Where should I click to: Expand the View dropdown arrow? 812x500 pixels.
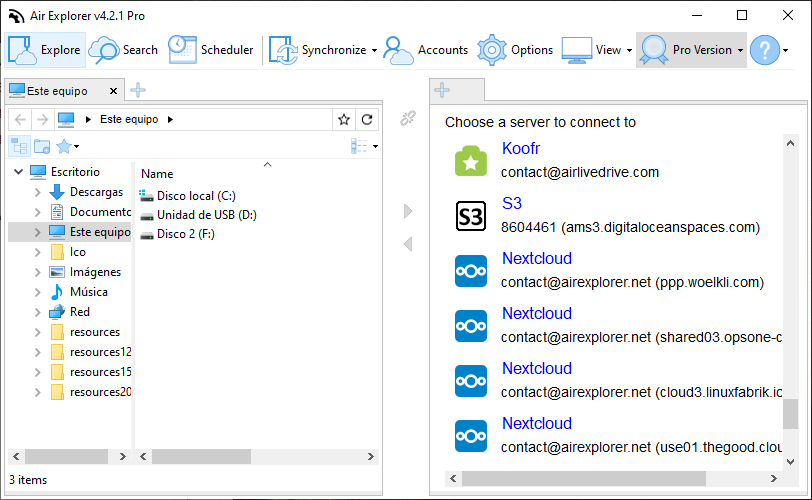(629, 50)
